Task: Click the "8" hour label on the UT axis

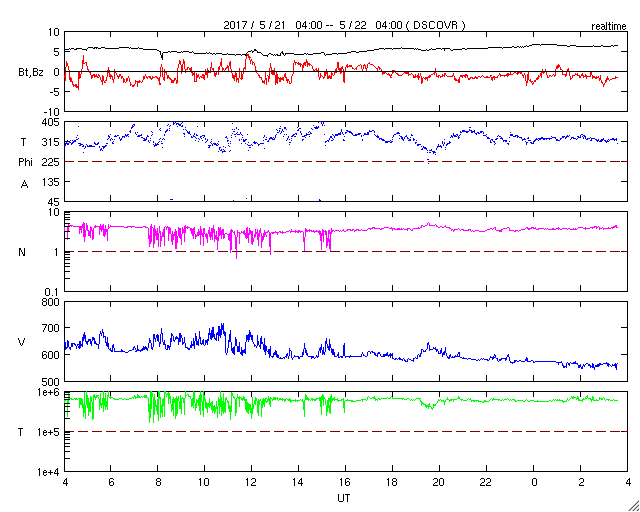Action: [x=158, y=483]
